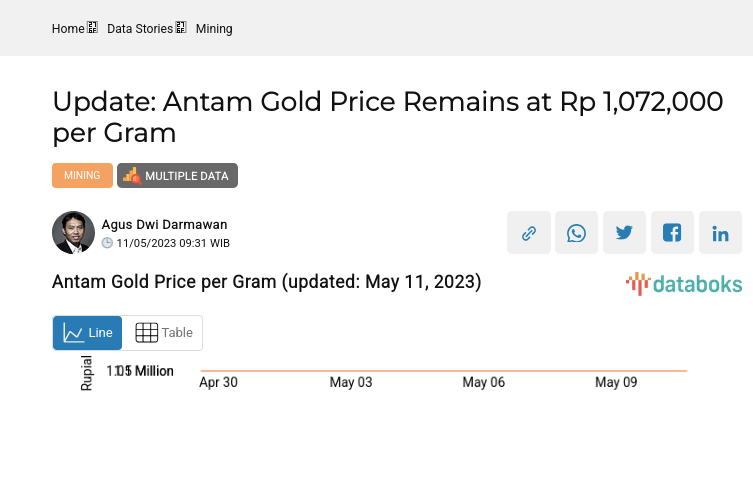Viewport: 753px width, 498px height.
Task: Open Home breadcrumb link
Action: (x=68, y=29)
